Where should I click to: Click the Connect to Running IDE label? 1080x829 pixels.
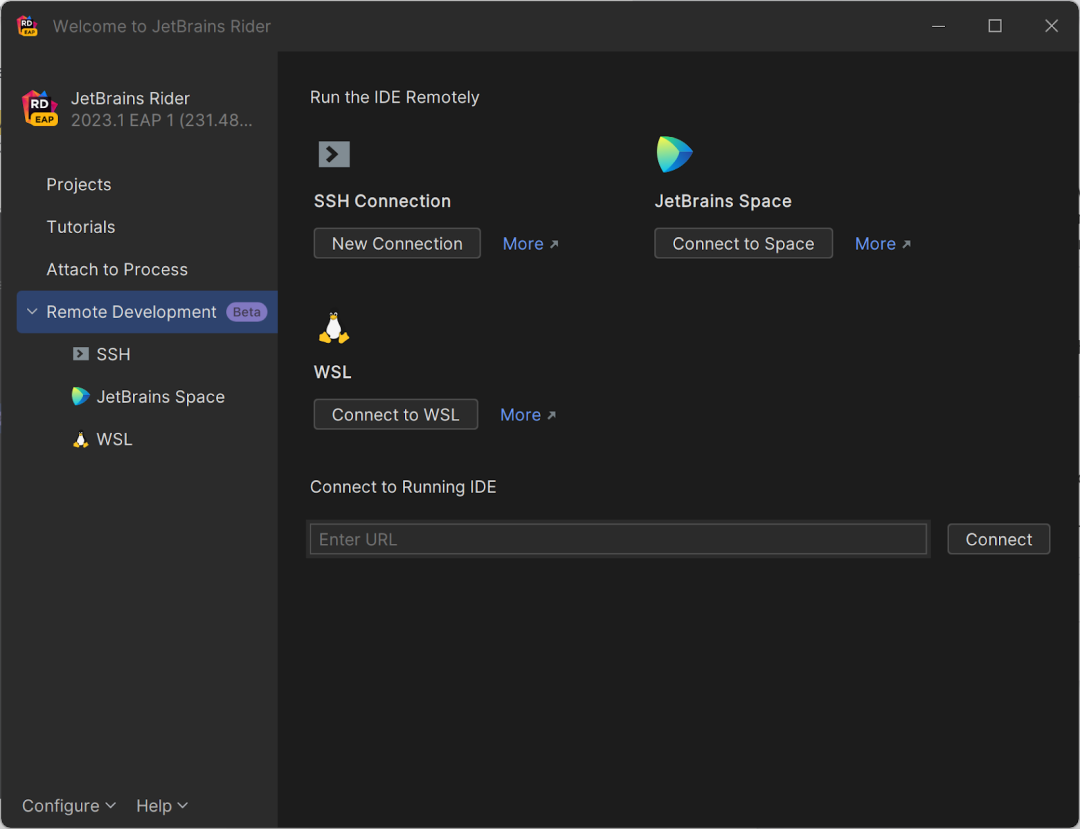tap(403, 487)
